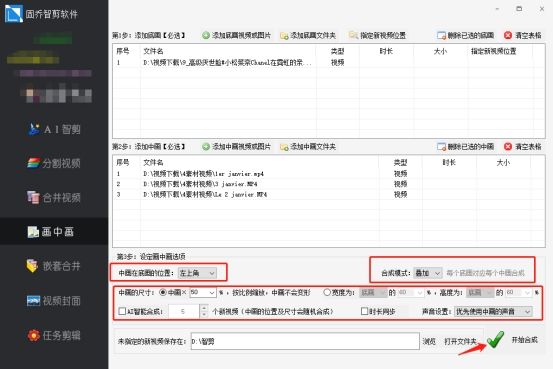The image size is (553, 369).
Task: Open the height percentage dropdown after 高度为
Action: coord(518,292)
